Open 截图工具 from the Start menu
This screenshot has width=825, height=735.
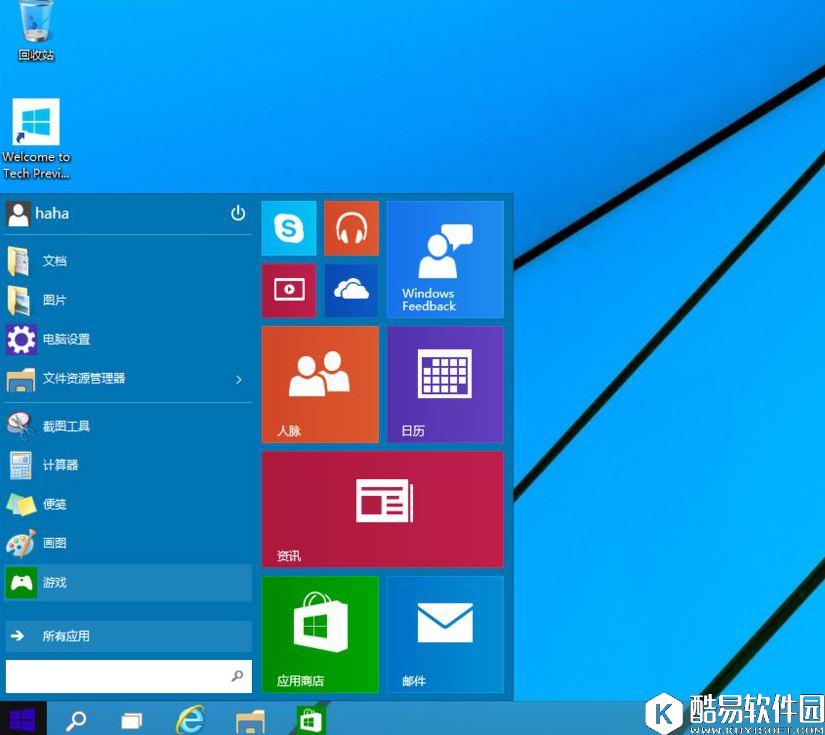pyautogui.click(x=65, y=425)
